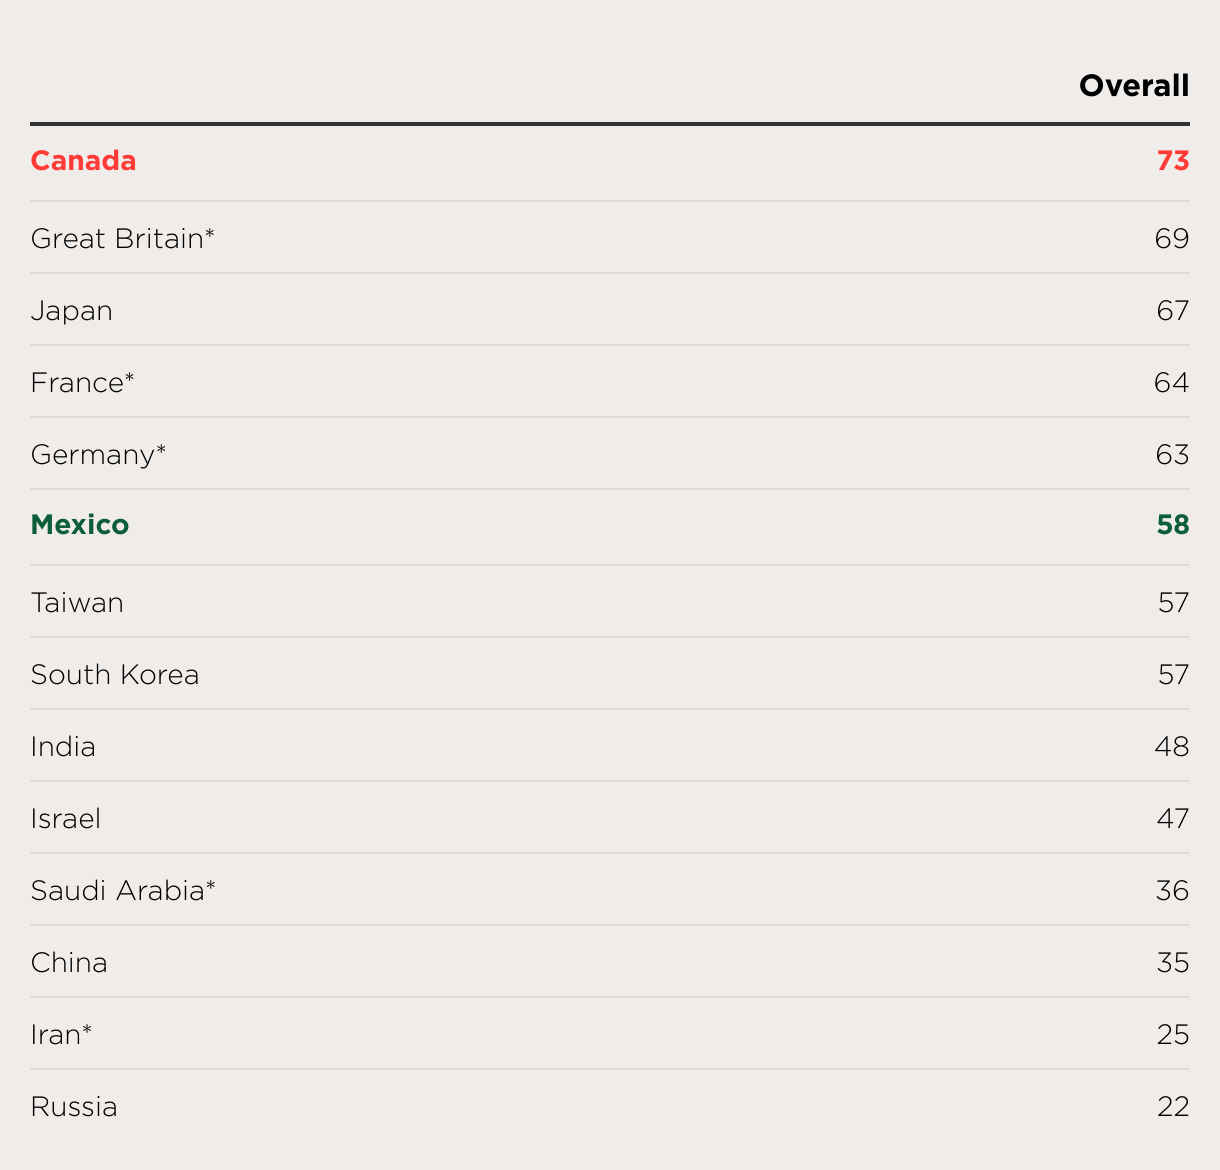This screenshot has height=1170, width=1220.
Task: Click Great Britain's score of 69
Action: pos(1171,239)
